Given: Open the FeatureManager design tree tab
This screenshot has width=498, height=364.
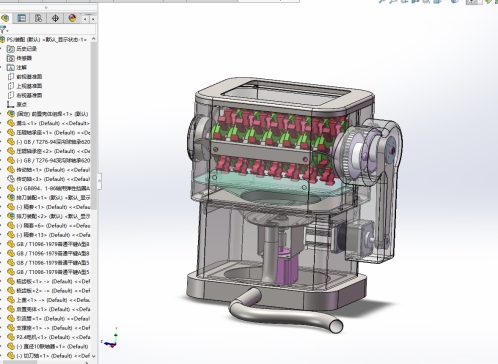Looking at the screenshot, I should tap(5, 18).
